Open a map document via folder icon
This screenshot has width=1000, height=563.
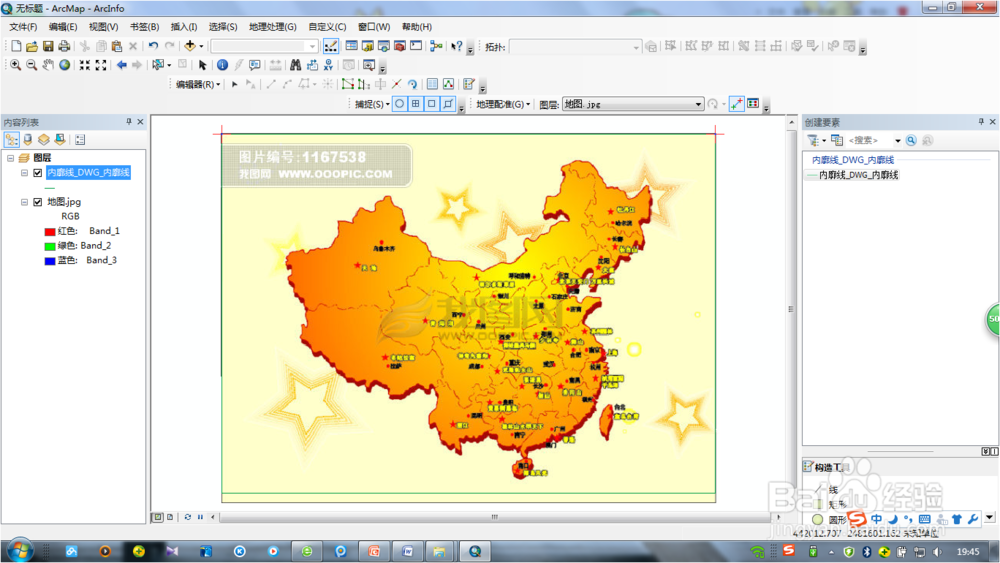tap(31, 46)
